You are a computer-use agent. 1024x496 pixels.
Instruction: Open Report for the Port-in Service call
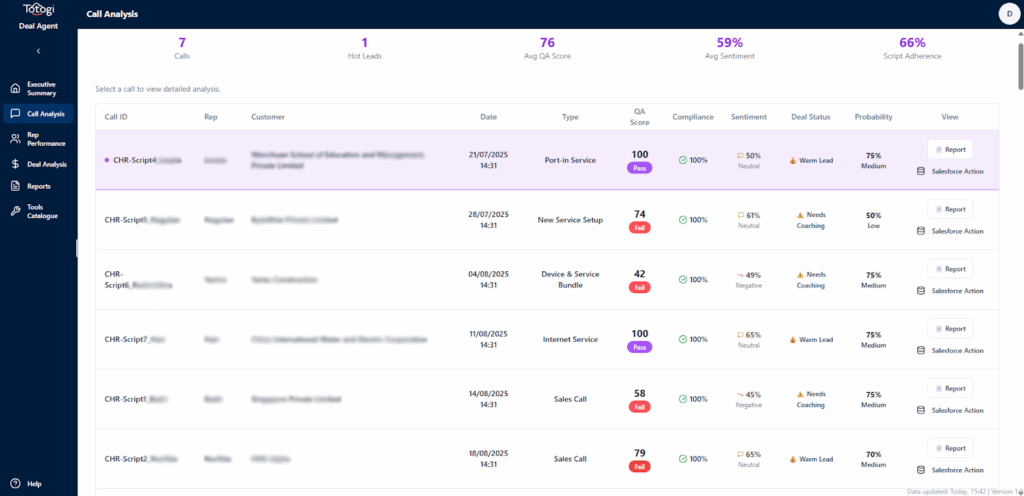(x=949, y=149)
